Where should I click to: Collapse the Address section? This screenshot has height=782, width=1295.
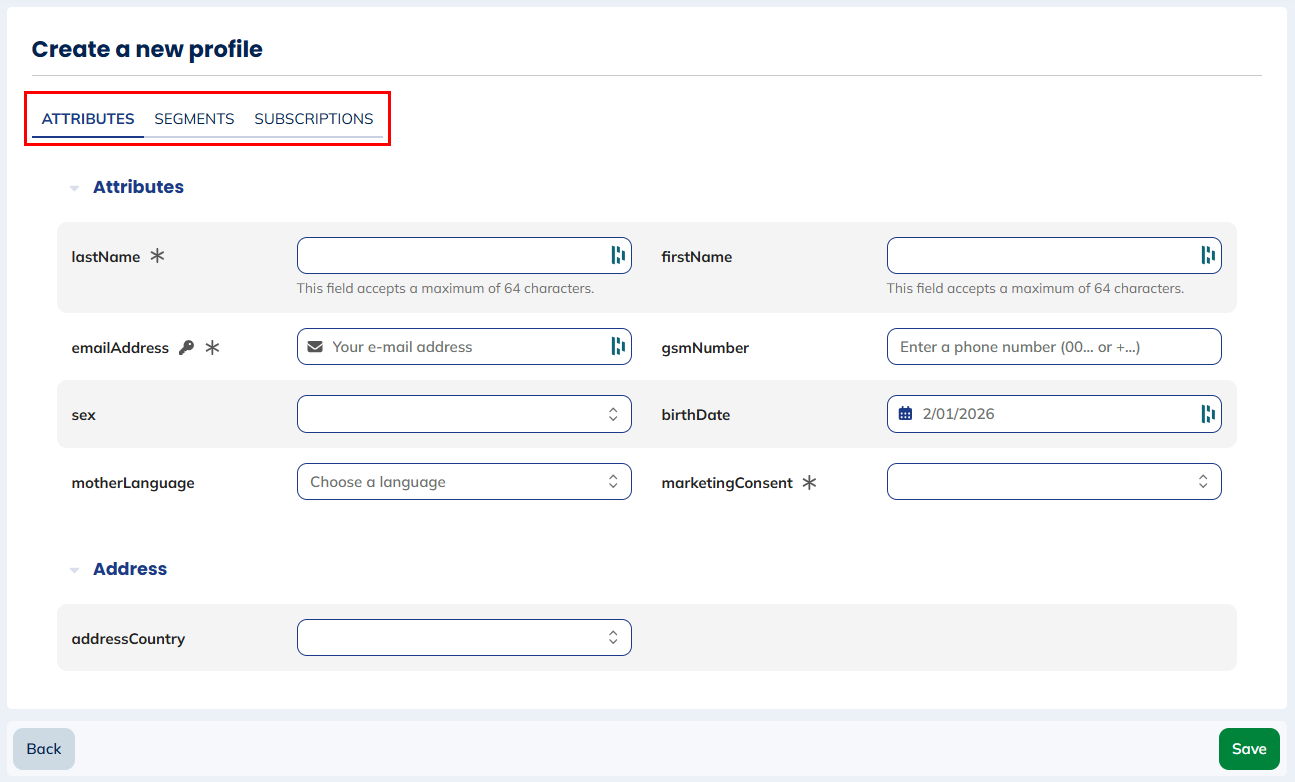pos(75,570)
